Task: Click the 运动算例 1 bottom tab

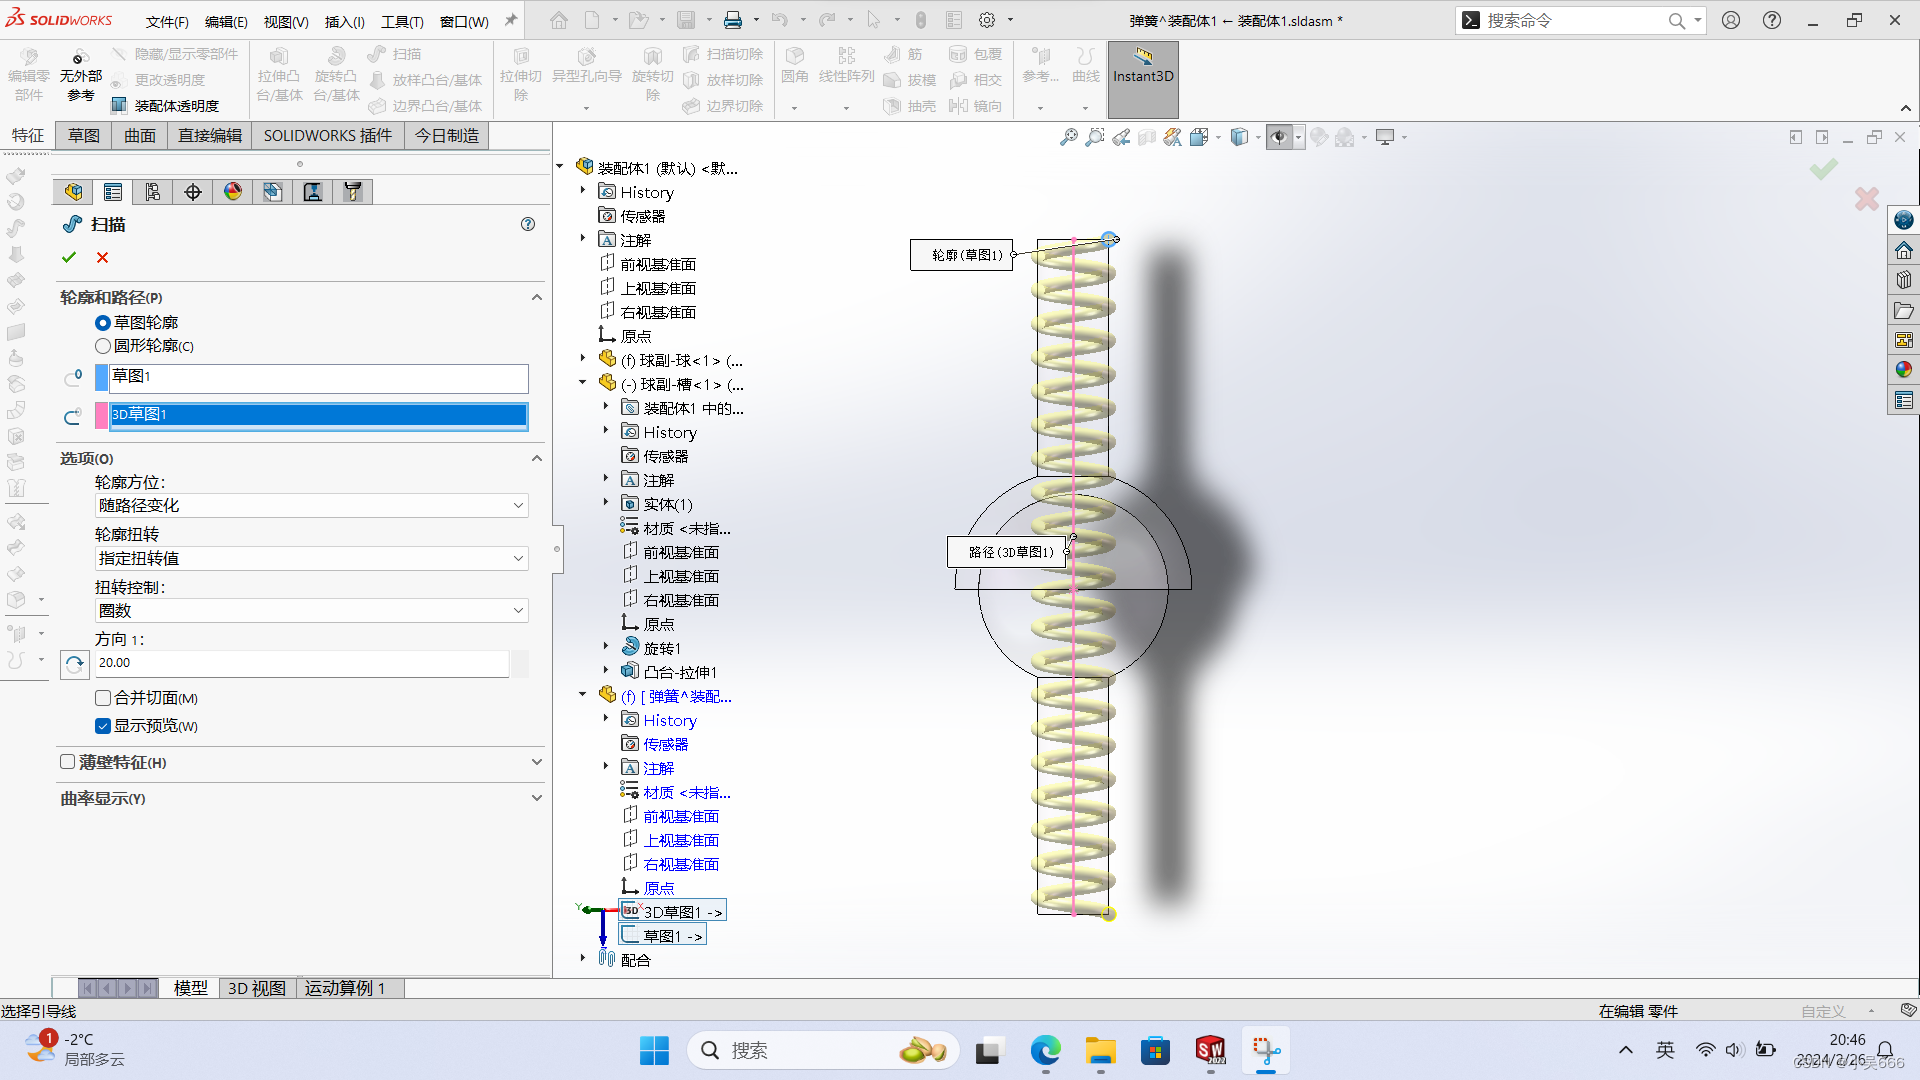Action: (345, 988)
